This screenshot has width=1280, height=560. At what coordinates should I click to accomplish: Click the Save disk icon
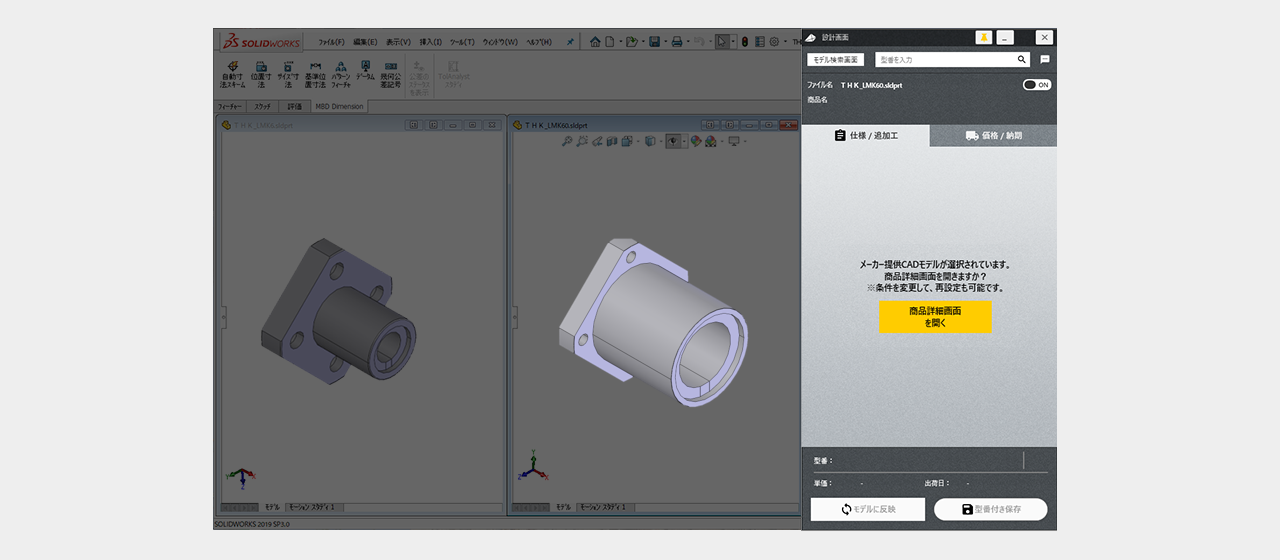(653, 42)
